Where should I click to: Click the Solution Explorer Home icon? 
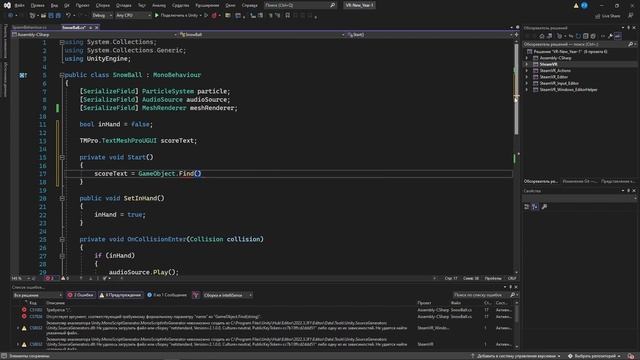pos(542,36)
